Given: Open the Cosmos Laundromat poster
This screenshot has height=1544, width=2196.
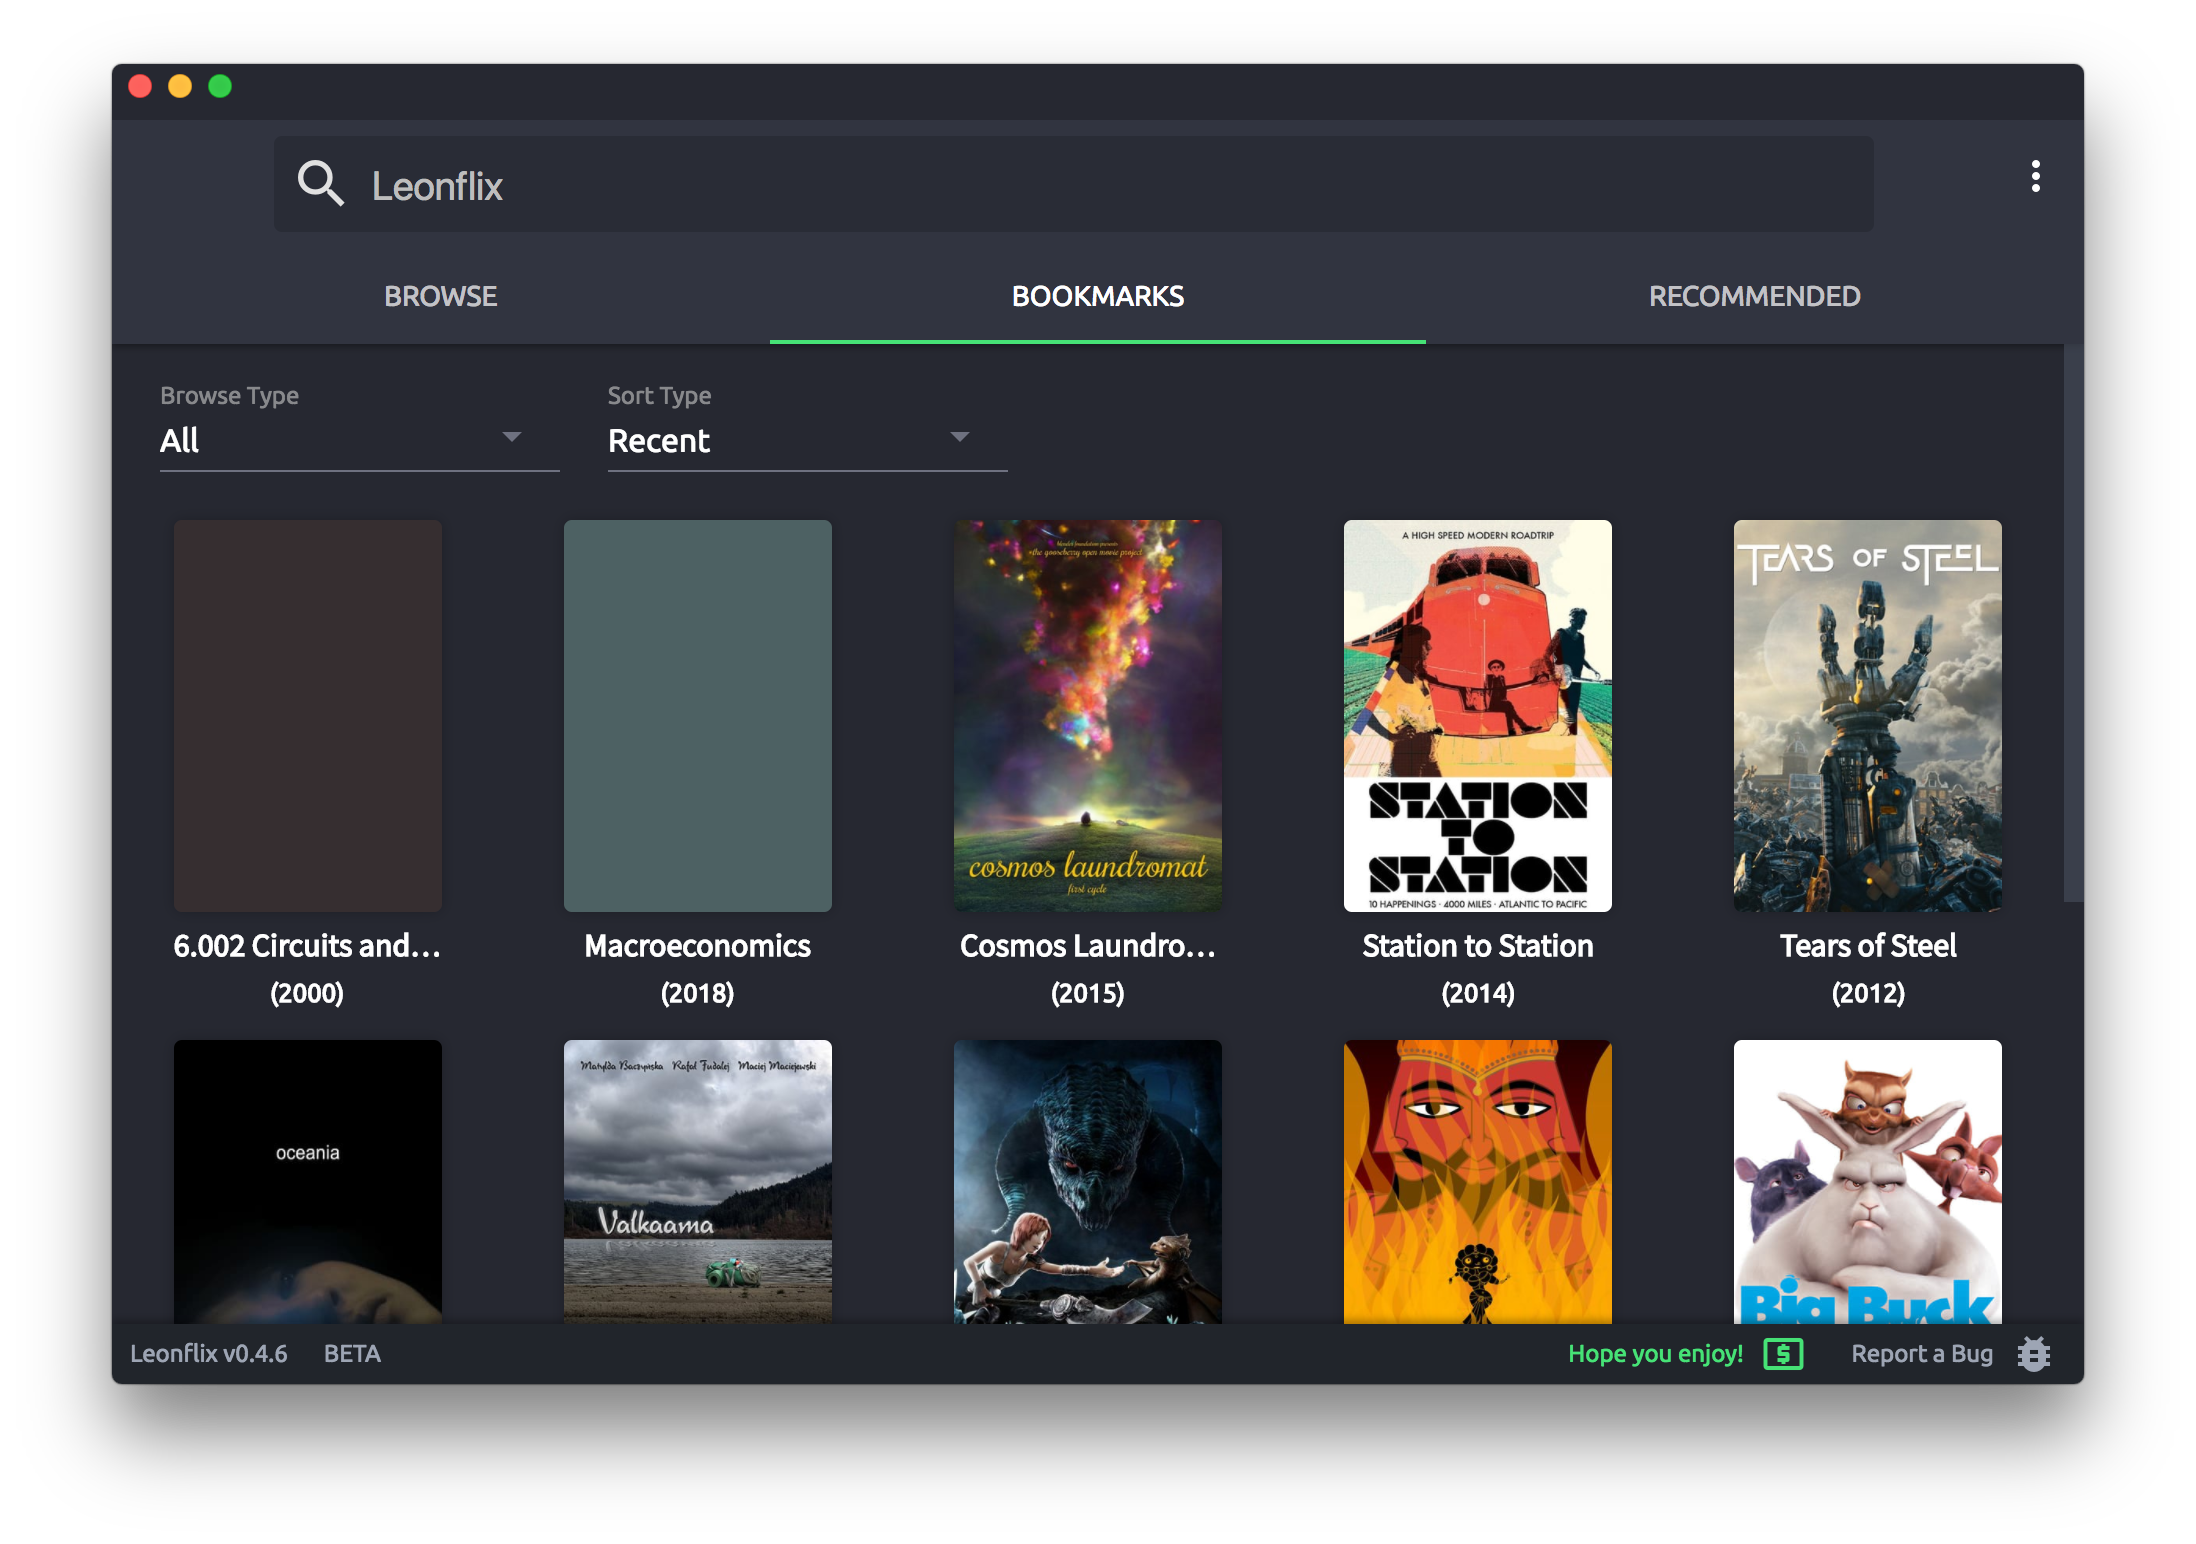Looking at the screenshot, I should tap(1088, 715).
